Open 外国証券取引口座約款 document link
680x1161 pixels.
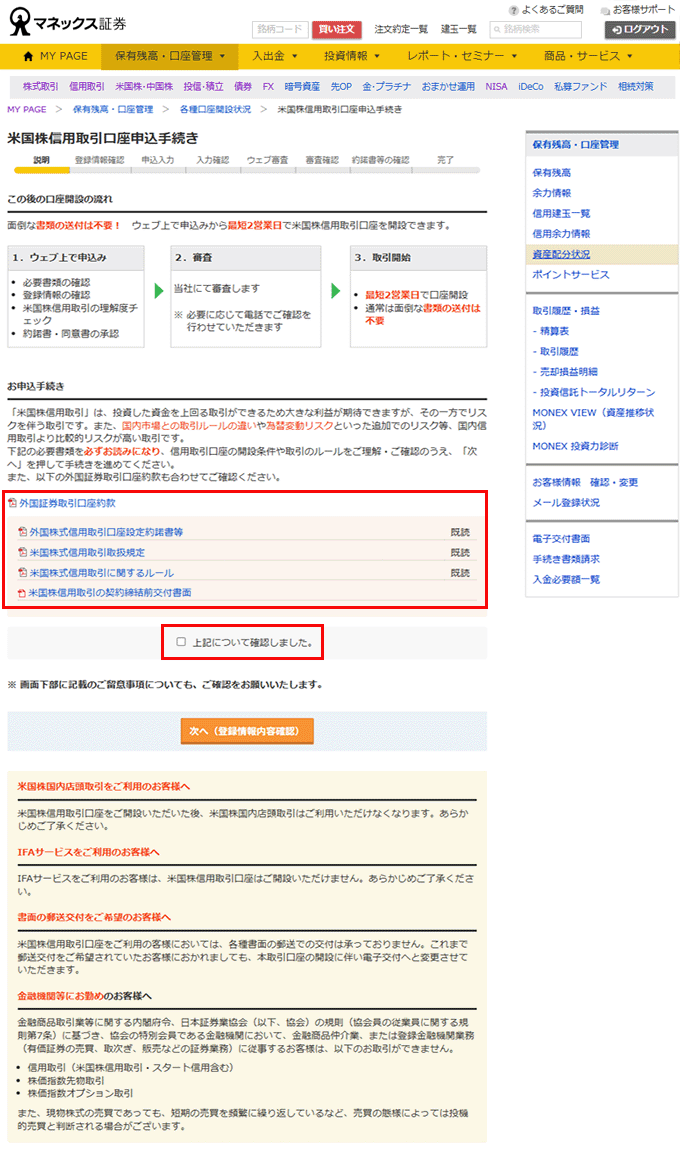point(67,503)
